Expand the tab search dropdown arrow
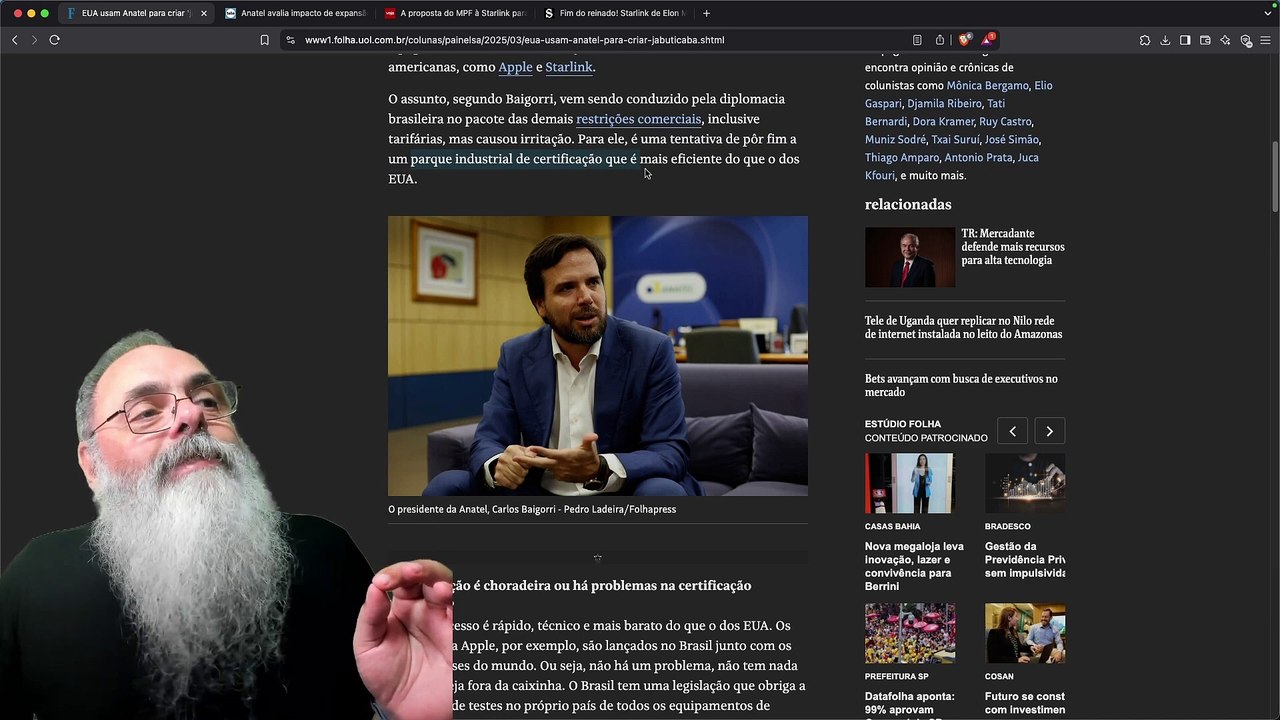The width and height of the screenshot is (1280, 720). 1268,13
